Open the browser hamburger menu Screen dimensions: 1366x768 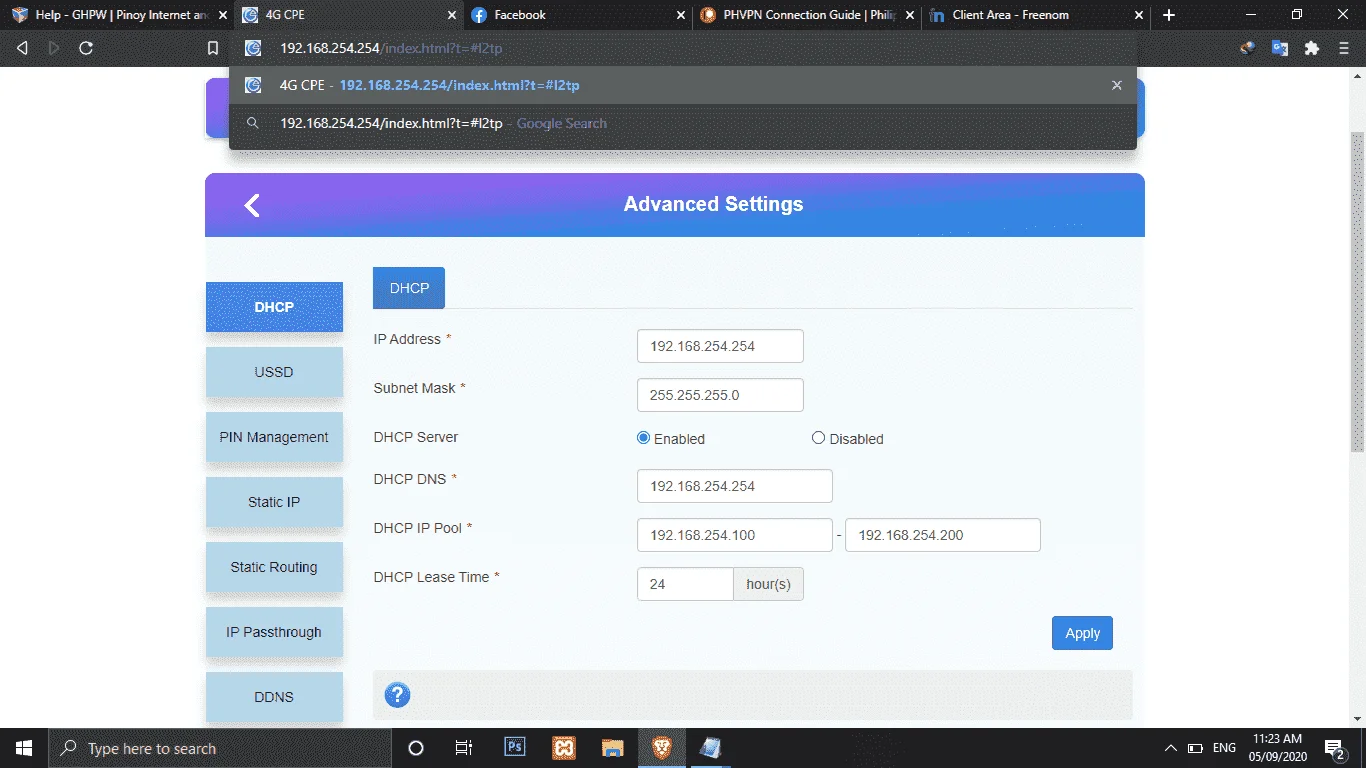click(x=1344, y=48)
